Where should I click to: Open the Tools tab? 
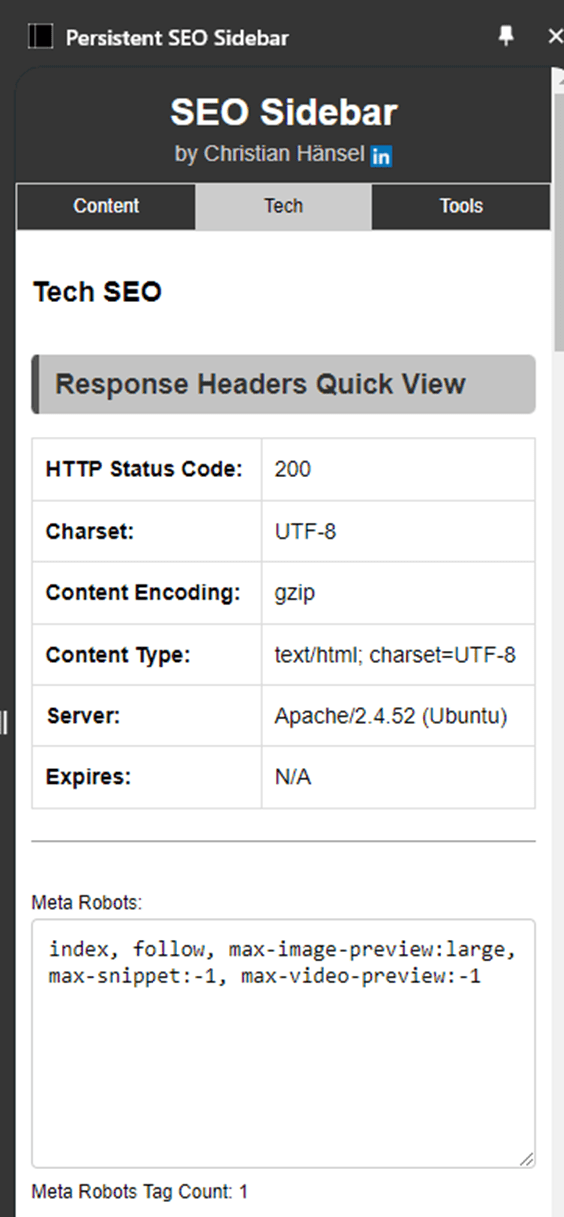pos(461,206)
